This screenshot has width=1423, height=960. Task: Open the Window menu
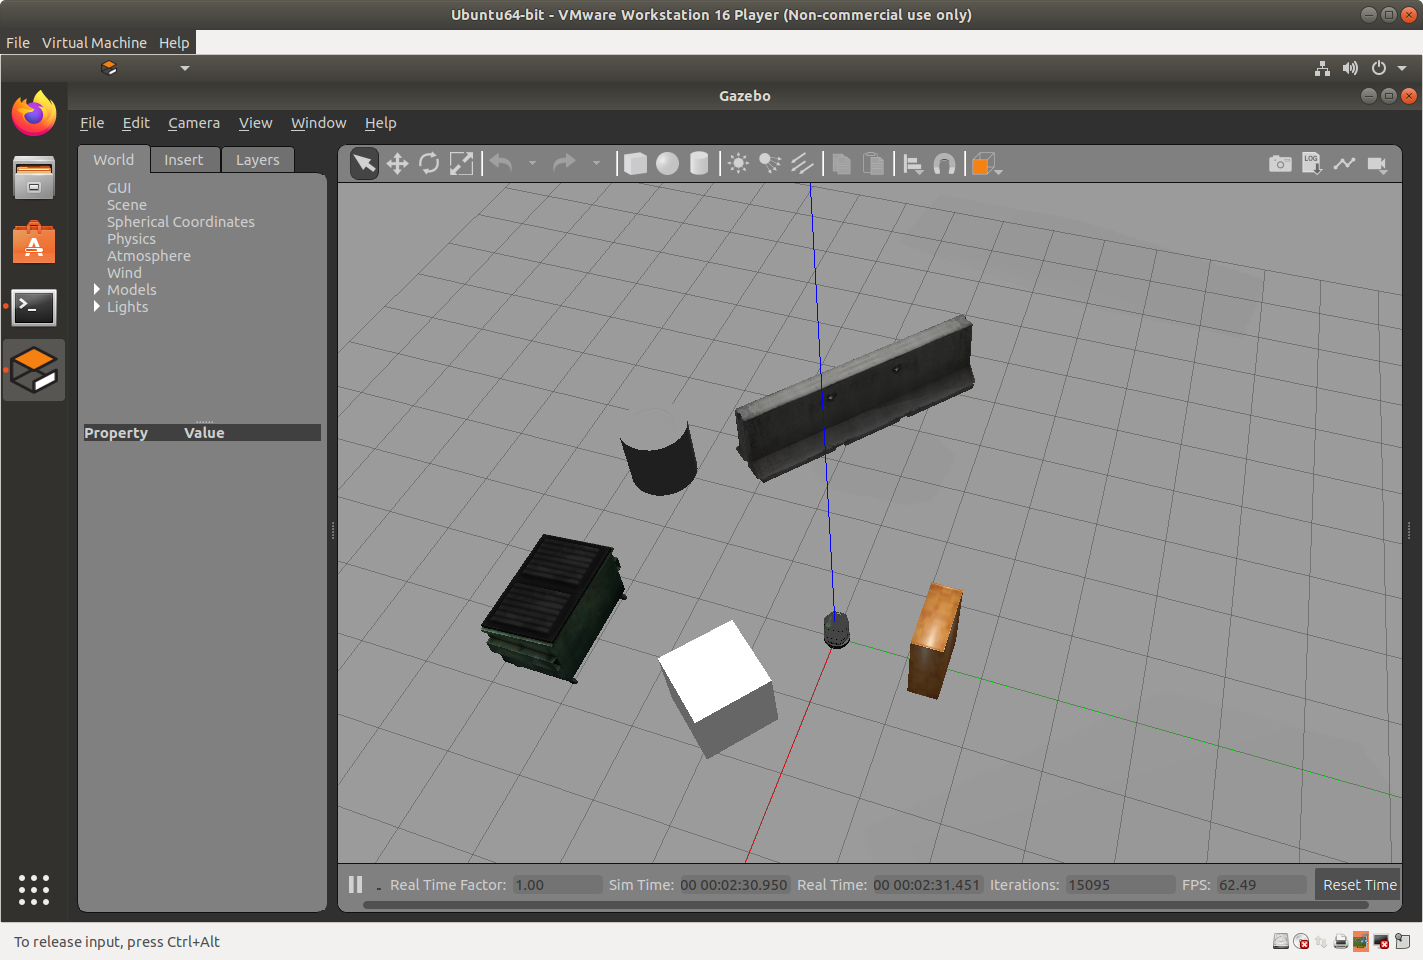pos(318,123)
